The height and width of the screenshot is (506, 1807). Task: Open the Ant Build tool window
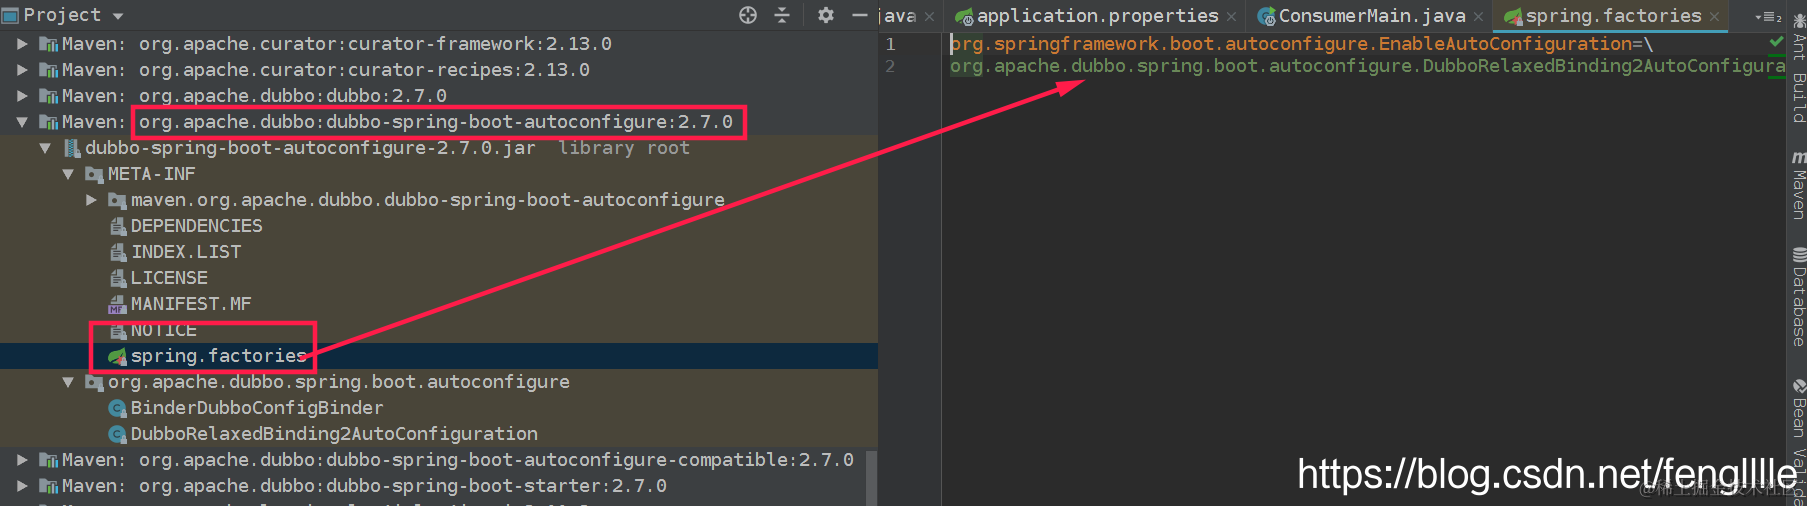pyautogui.click(x=1798, y=68)
